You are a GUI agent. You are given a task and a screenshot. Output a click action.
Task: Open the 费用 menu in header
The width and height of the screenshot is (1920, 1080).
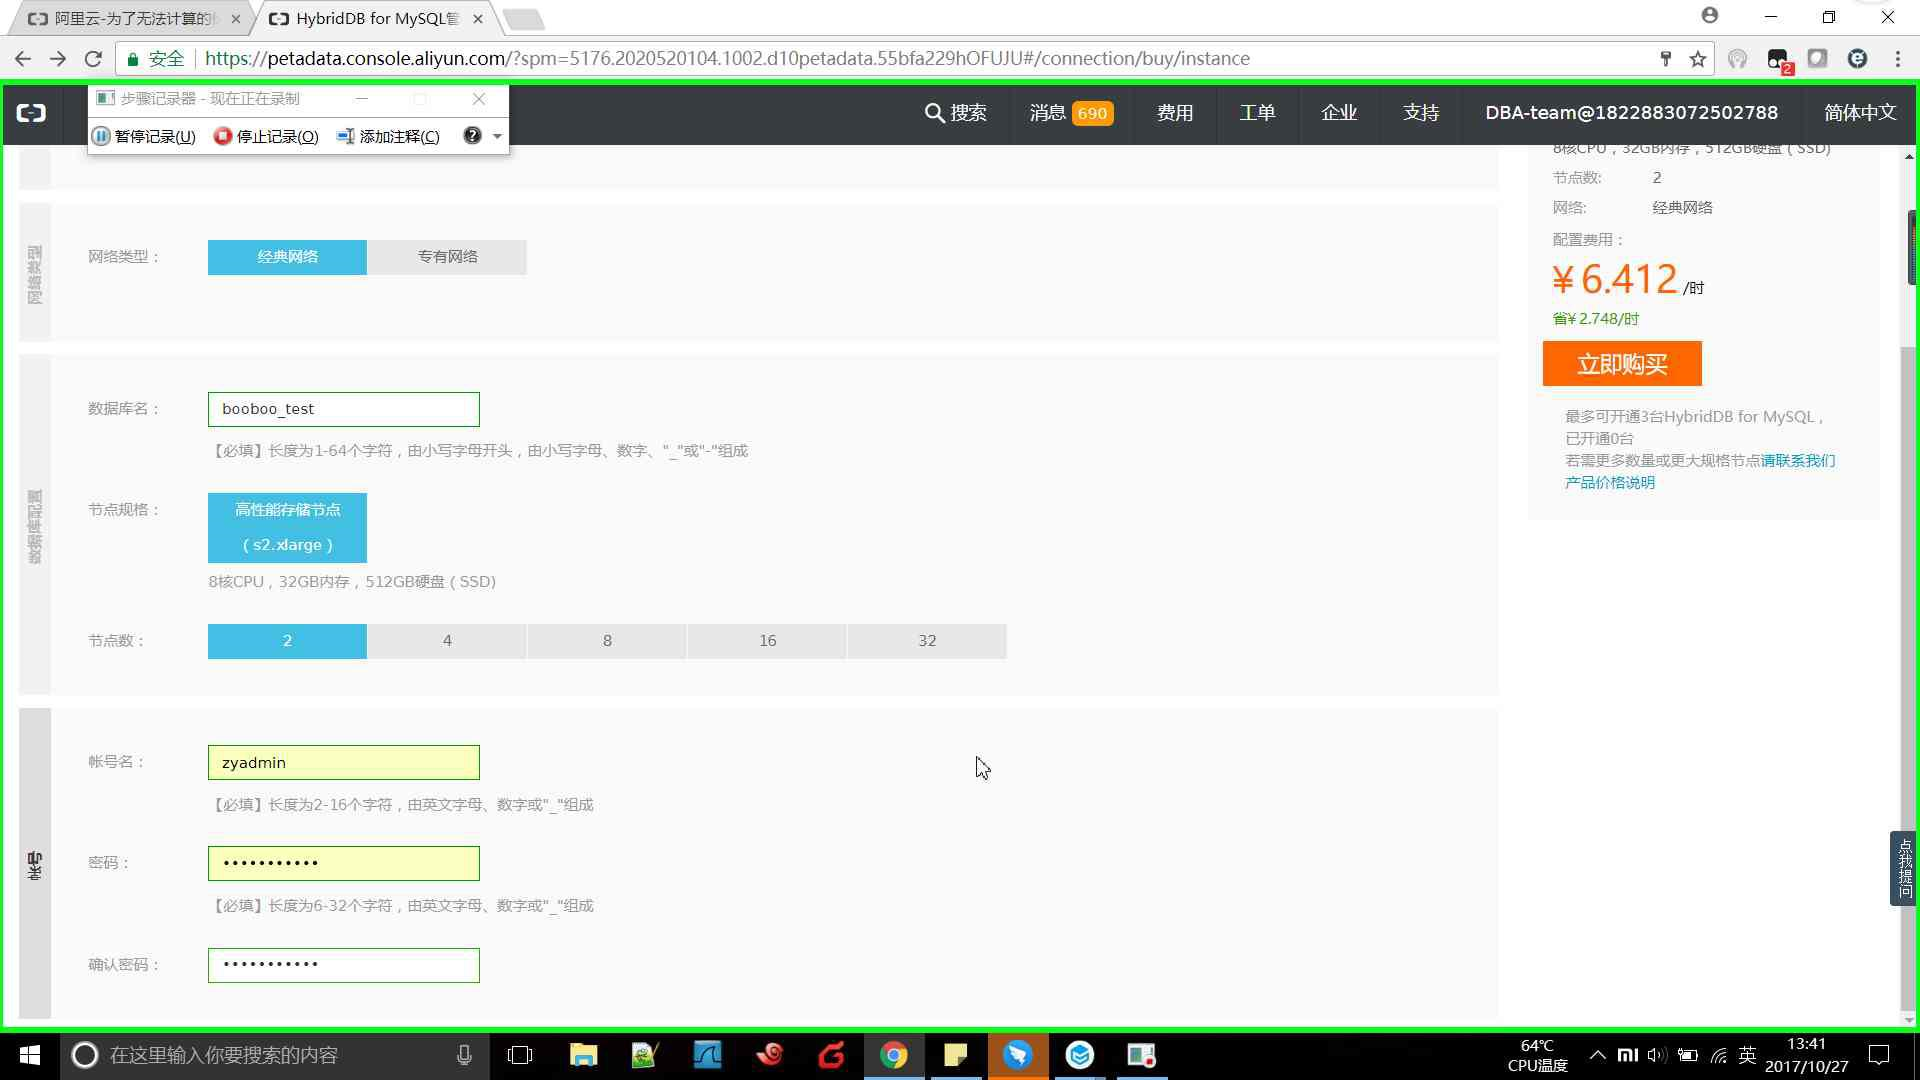pyautogui.click(x=1175, y=113)
